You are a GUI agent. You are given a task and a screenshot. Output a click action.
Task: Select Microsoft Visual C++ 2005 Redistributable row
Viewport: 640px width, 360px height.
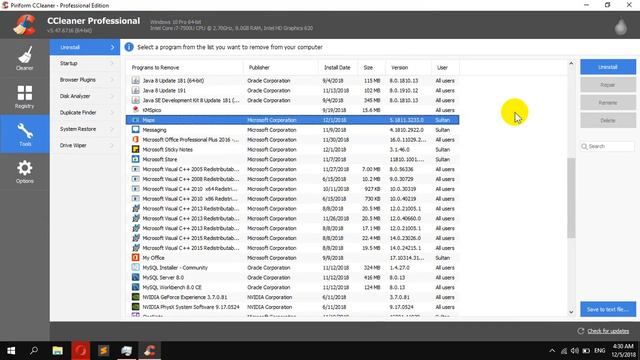(292, 169)
